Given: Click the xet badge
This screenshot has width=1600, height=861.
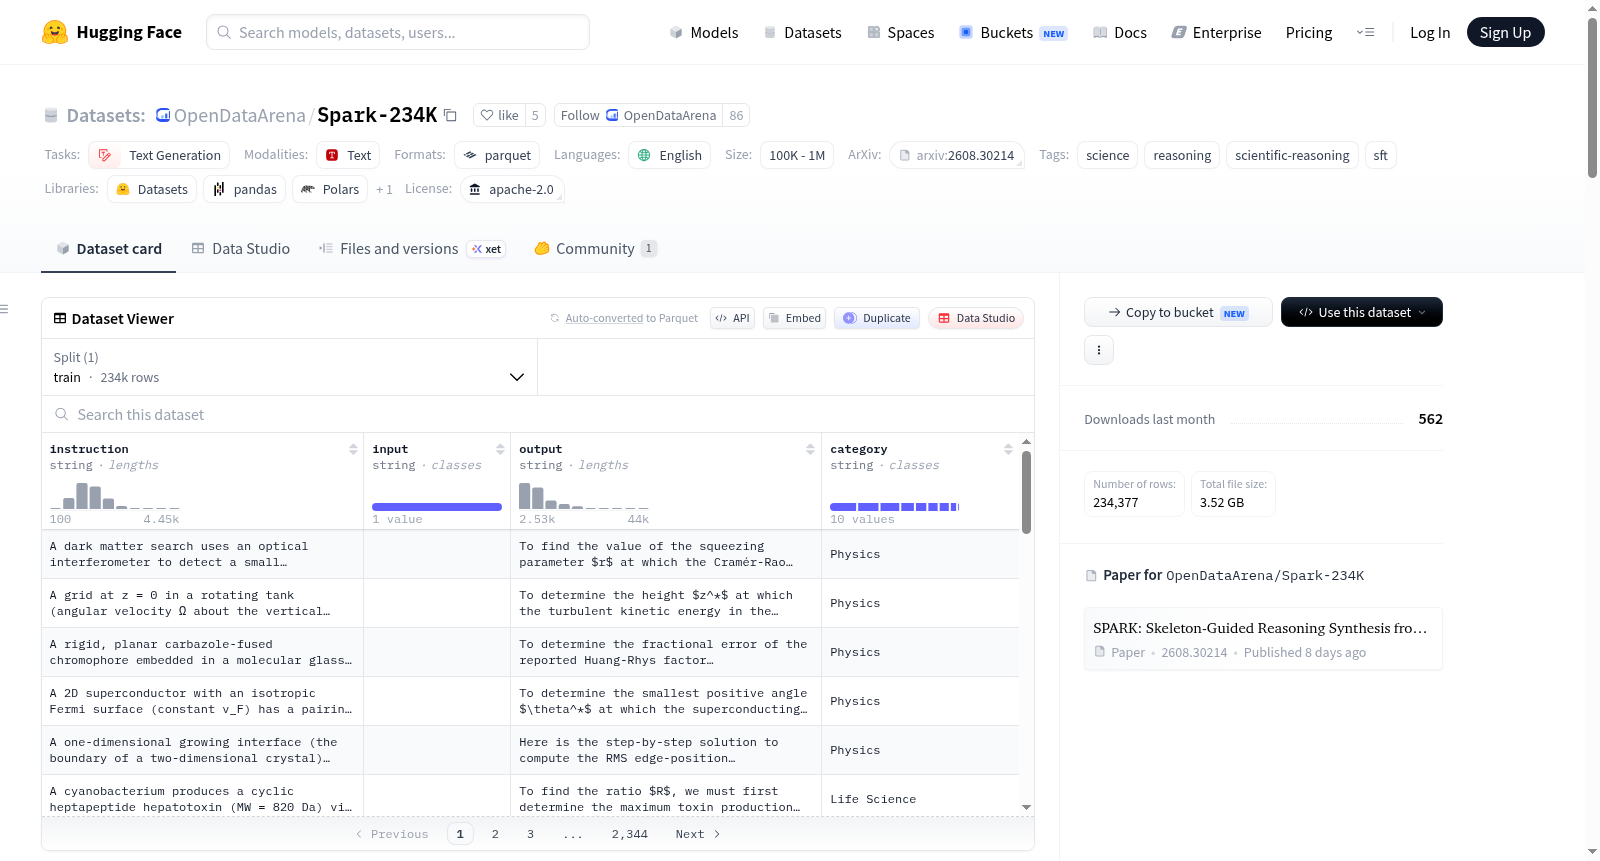Looking at the screenshot, I should pos(487,249).
